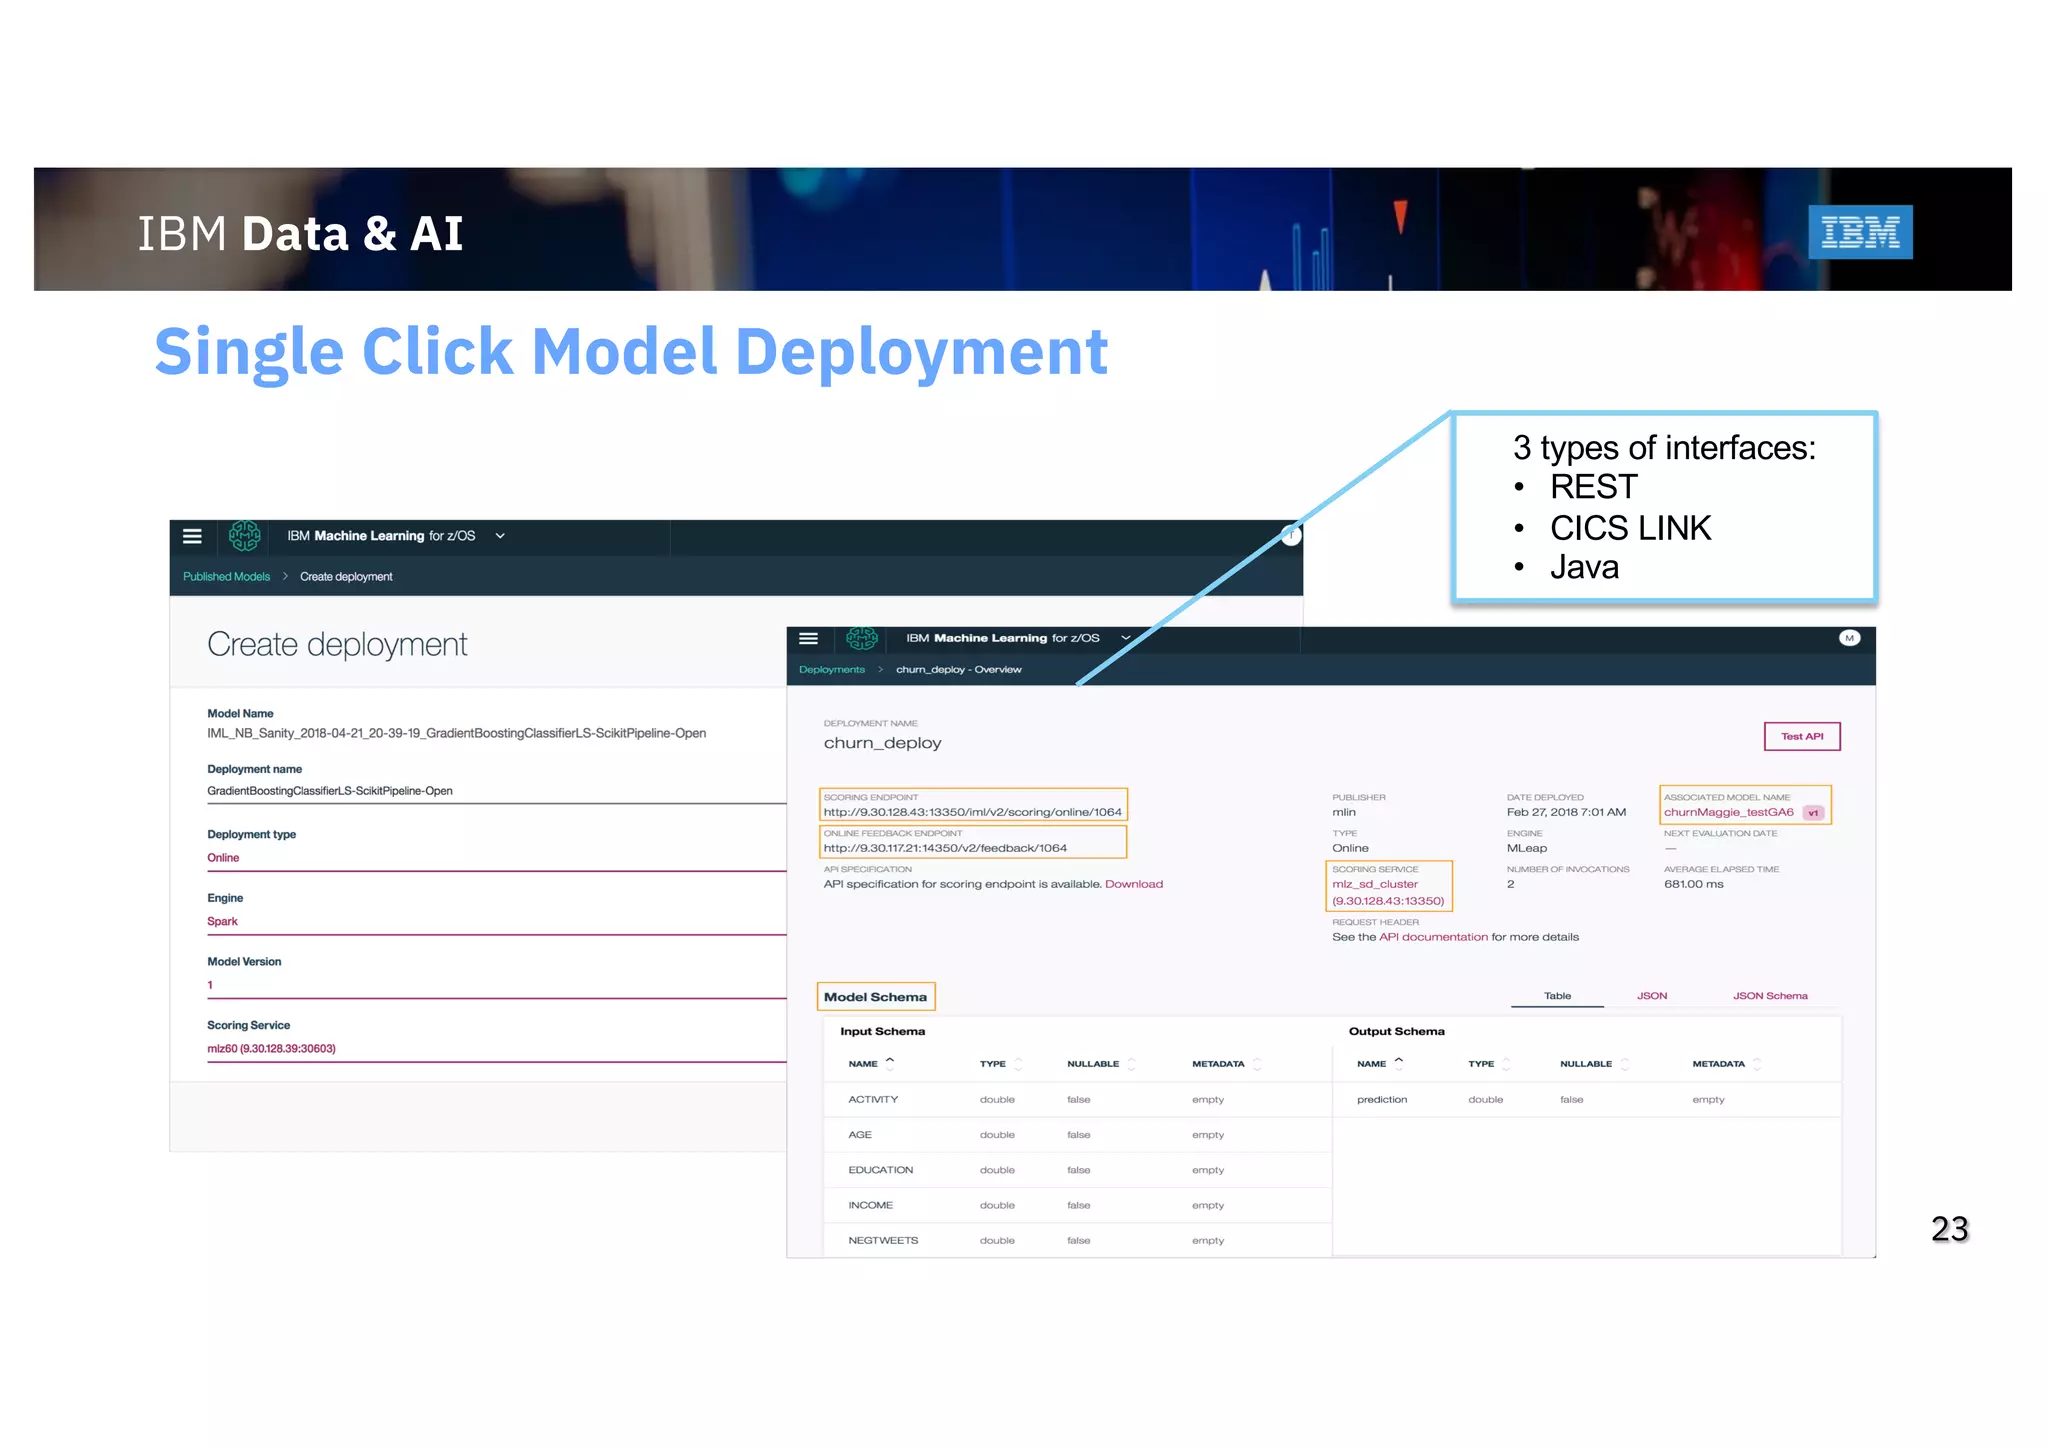Sort Input Schema by TYPE arrow
The height and width of the screenshot is (1448, 2048).
click(x=1018, y=1064)
